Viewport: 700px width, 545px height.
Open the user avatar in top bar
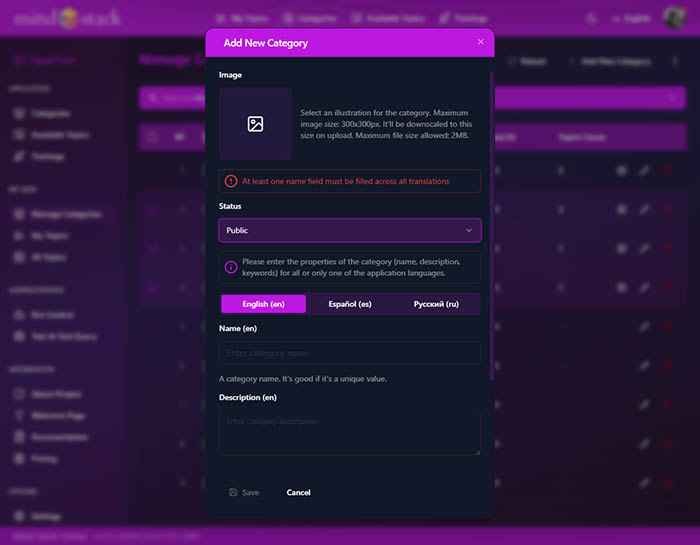point(673,18)
